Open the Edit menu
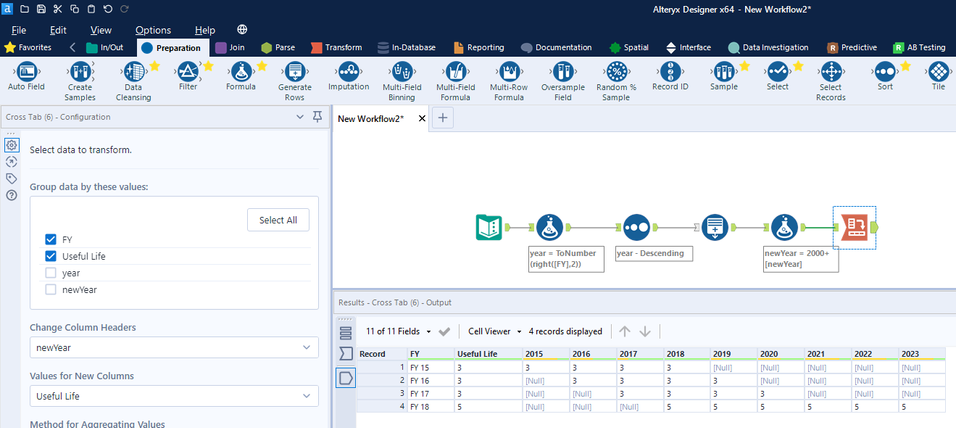956x428 pixels. [x=58, y=30]
